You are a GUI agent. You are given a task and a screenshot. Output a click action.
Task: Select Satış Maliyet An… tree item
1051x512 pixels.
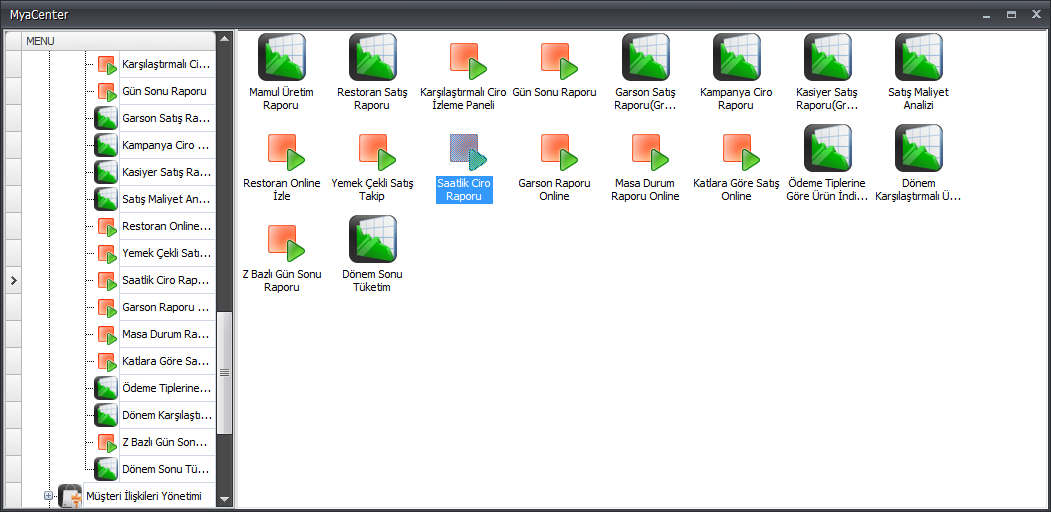coord(167,199)
